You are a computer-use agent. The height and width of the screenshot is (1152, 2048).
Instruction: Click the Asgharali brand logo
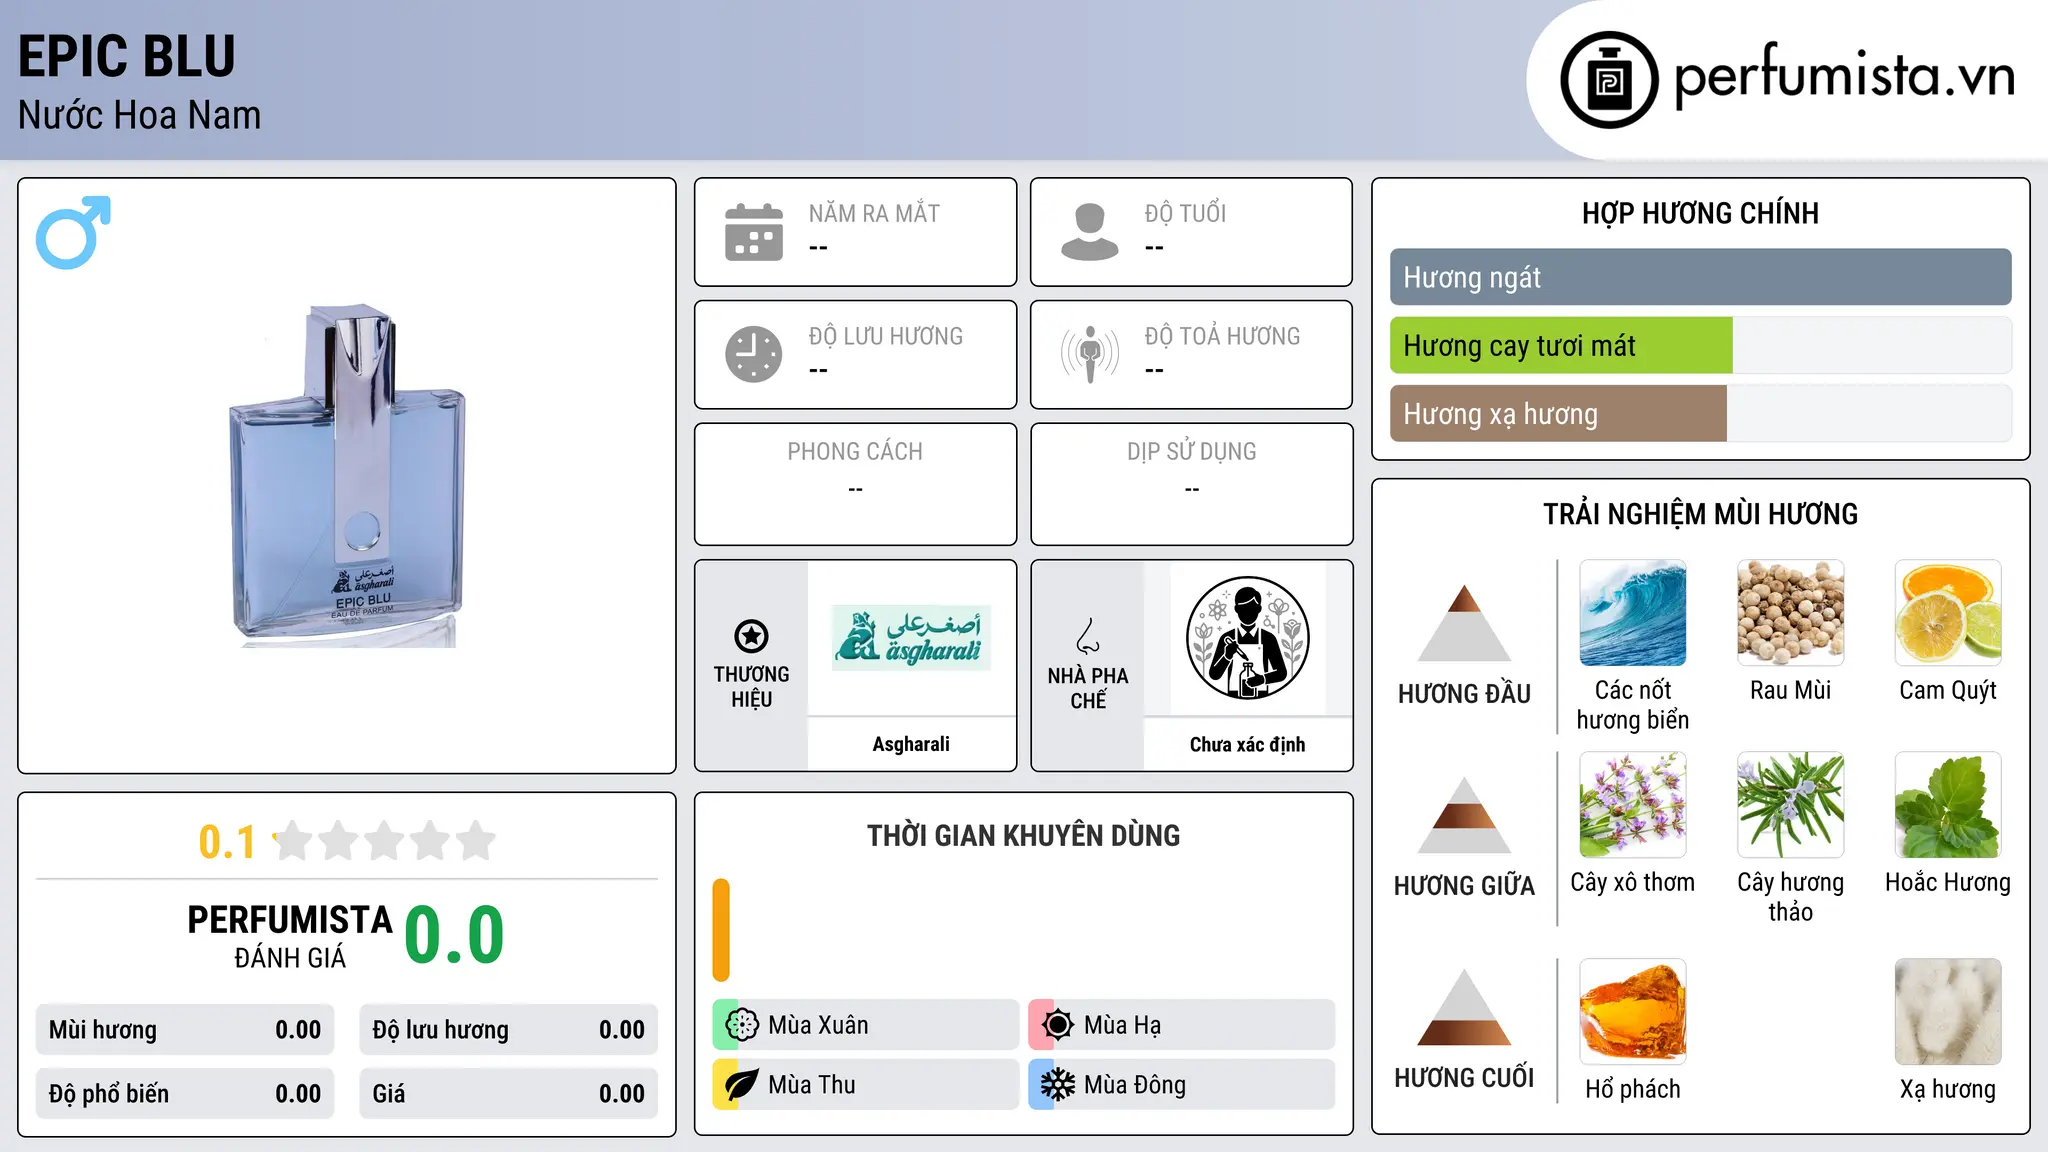(911, 637)
